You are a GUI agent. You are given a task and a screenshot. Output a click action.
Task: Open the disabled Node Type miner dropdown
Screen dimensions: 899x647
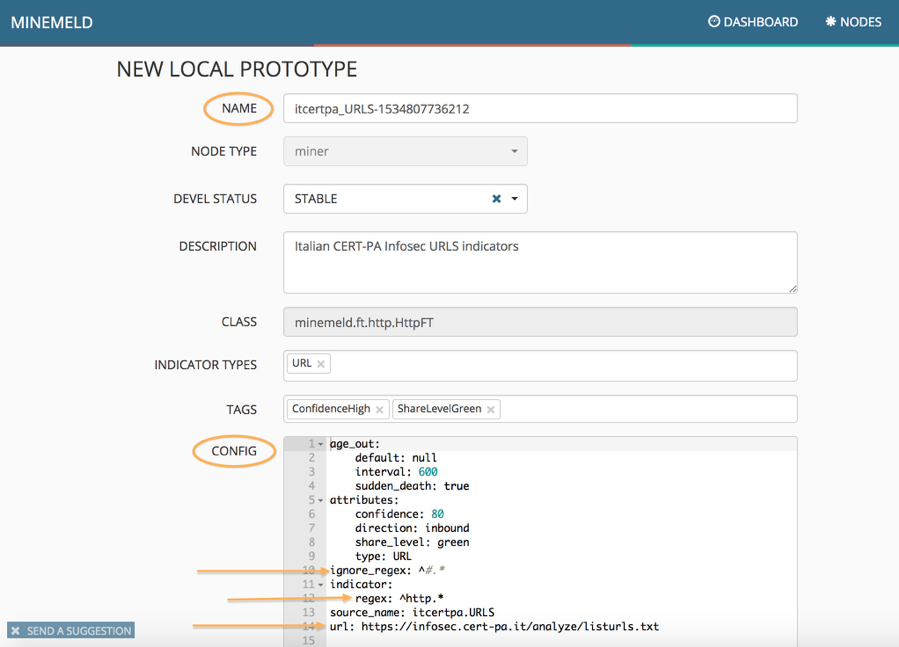(x=405, y=152)
